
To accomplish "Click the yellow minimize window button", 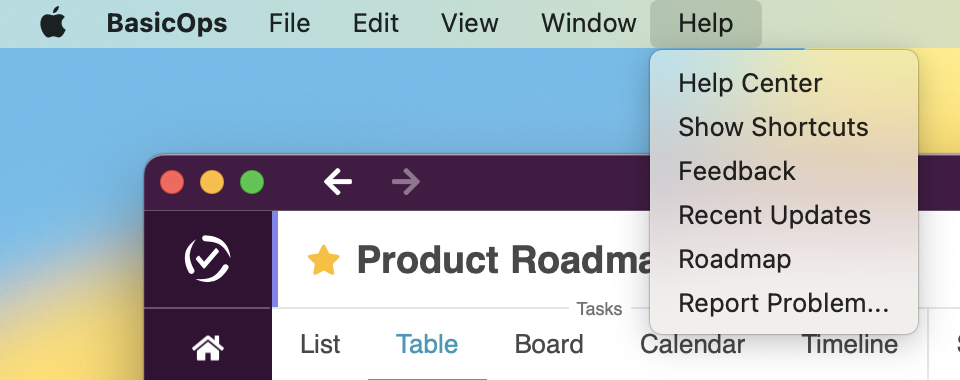I will 212,182.
